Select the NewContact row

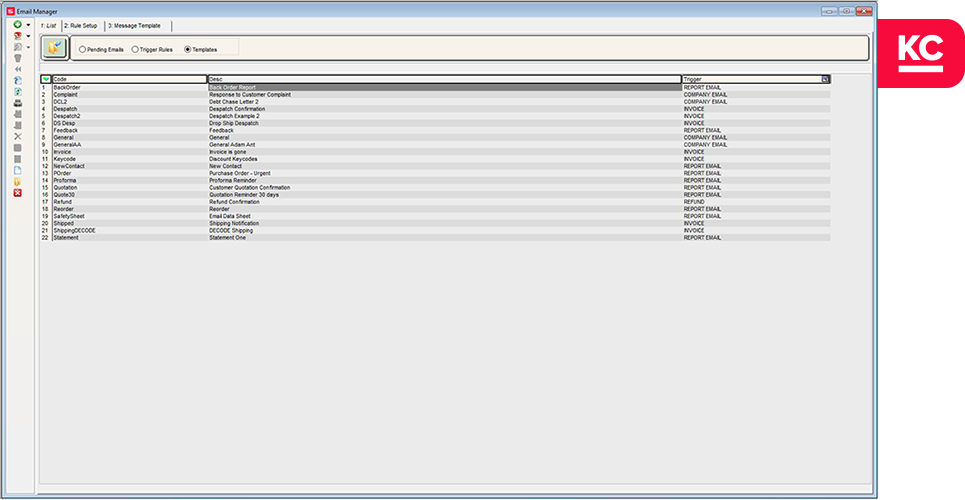(x=436, y=166)
